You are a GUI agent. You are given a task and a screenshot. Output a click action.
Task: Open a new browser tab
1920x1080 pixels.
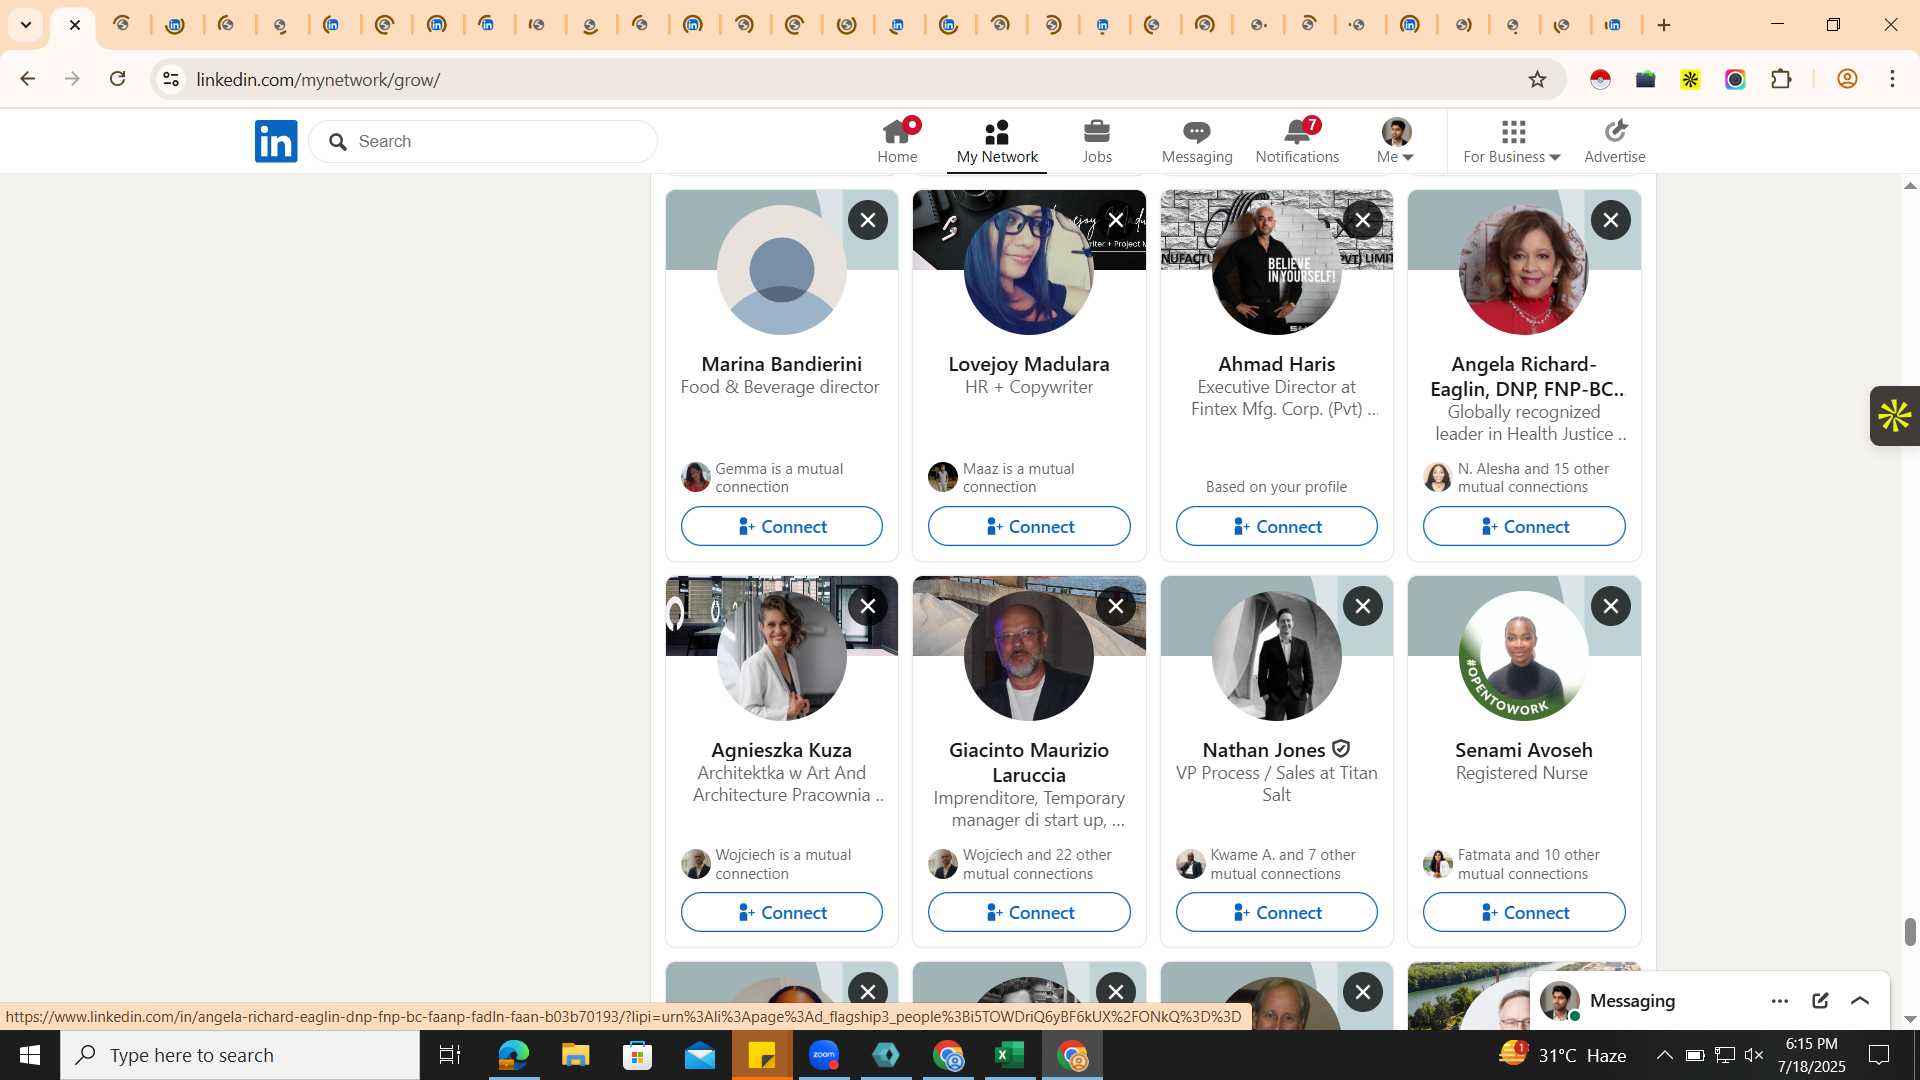coord(1664,25)
